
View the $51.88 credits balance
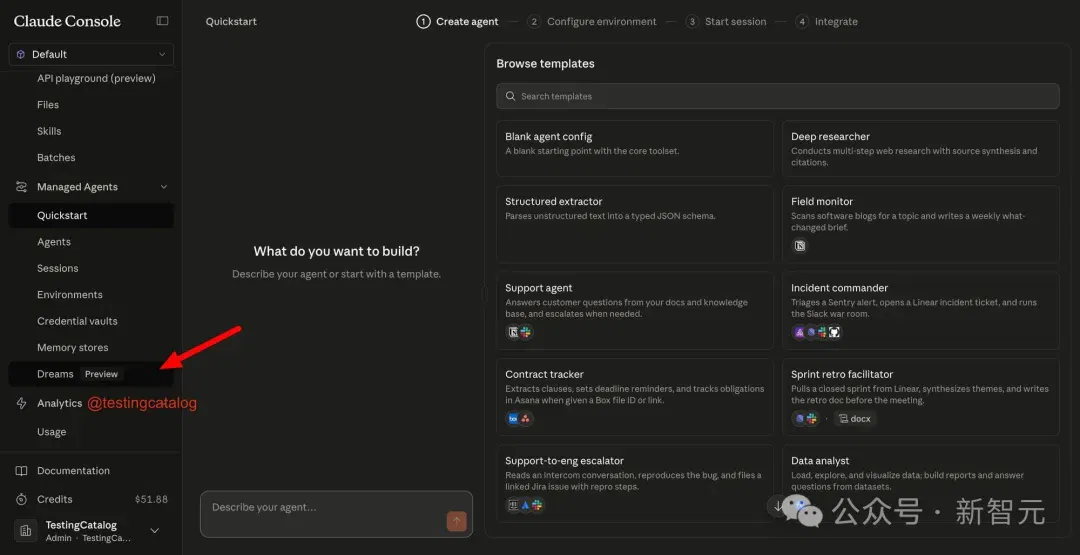pyautogui.click(x=151, y=499)
